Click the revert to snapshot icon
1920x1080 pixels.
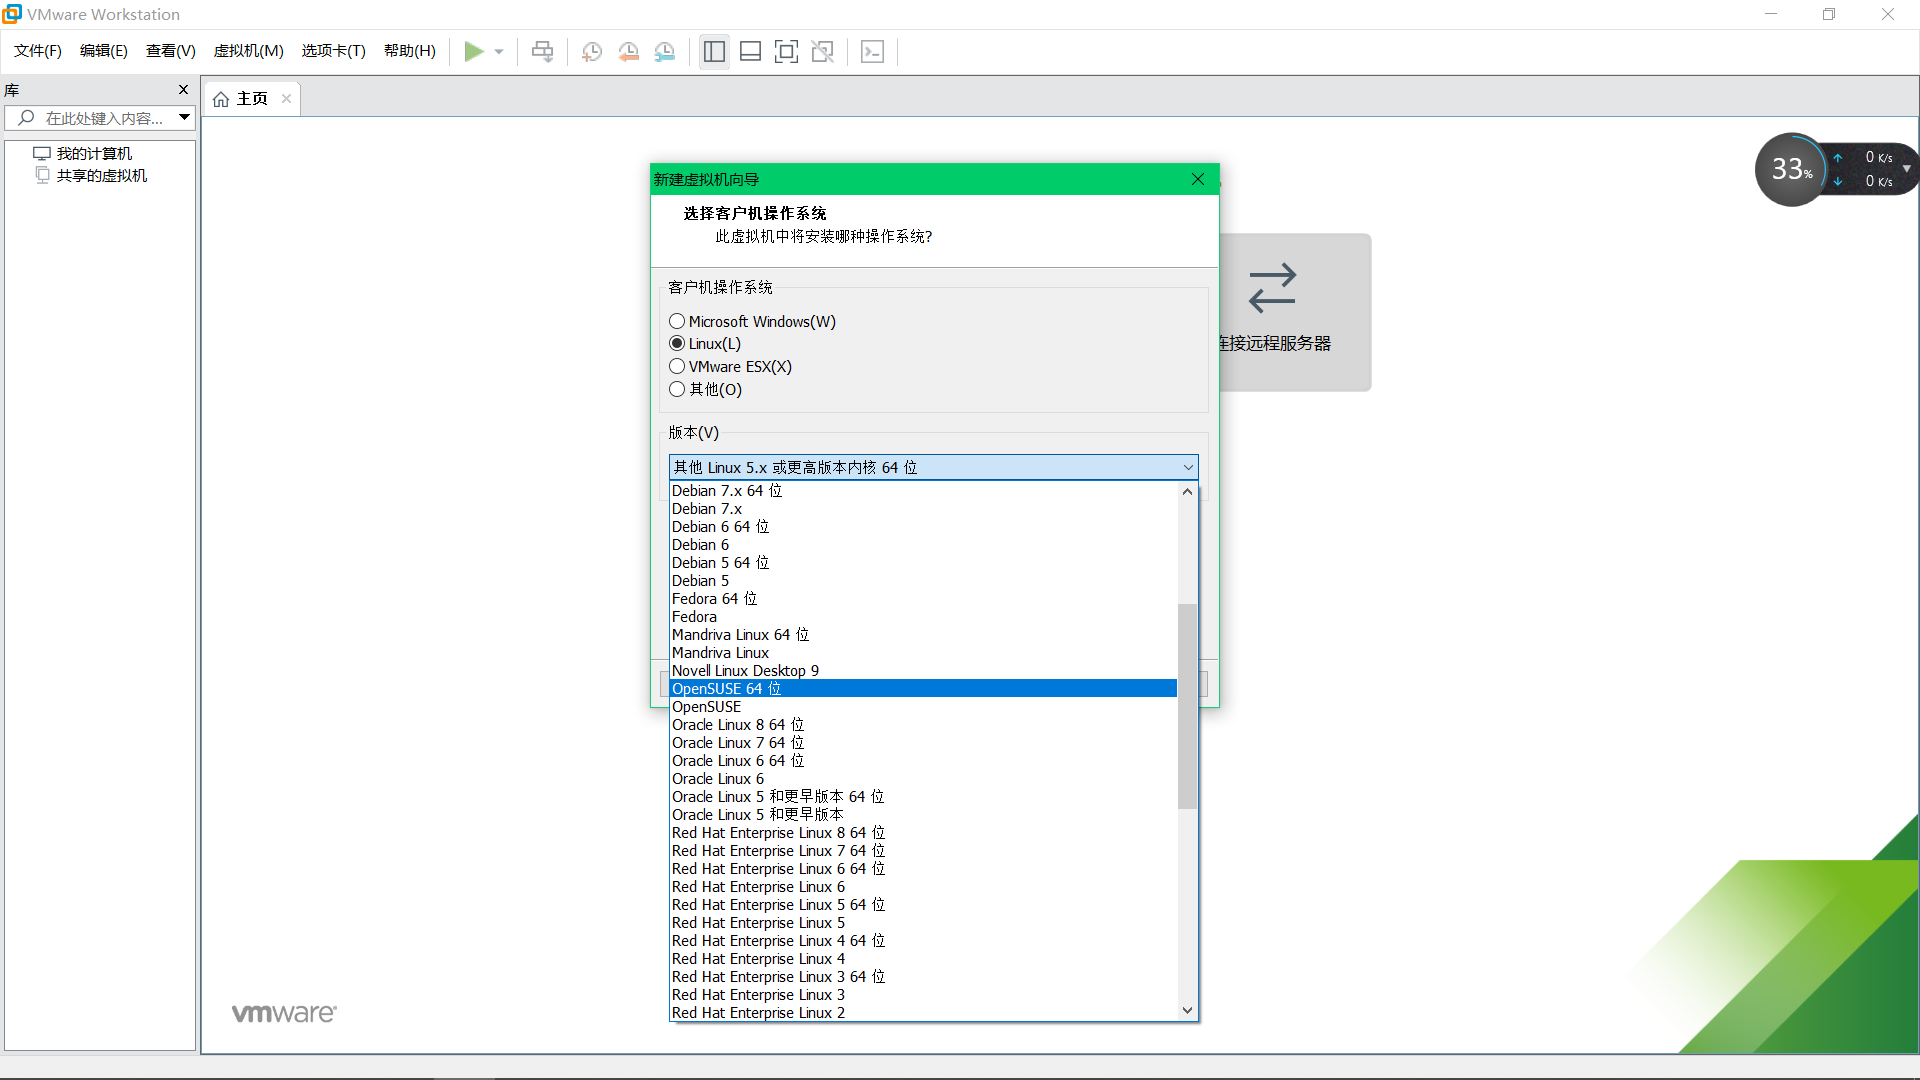click(x=628, y=51)
